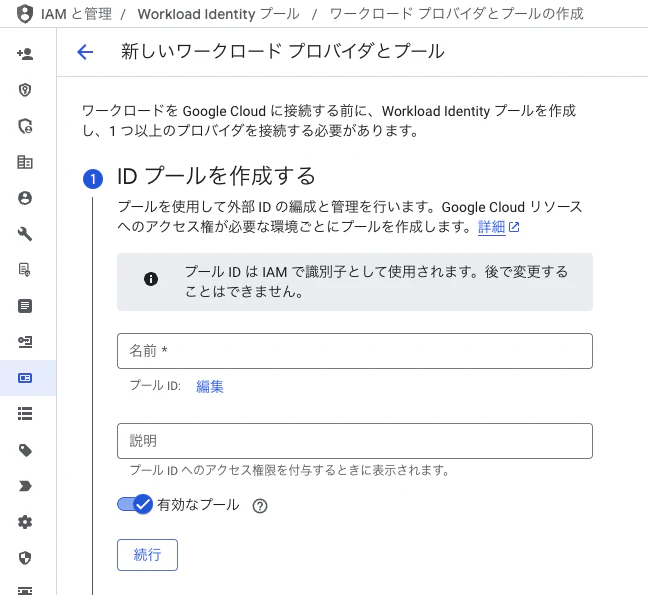648x595 pixels.
Task: Open the building-shaped organization icon in sidebar
Action: coord(26,162)
